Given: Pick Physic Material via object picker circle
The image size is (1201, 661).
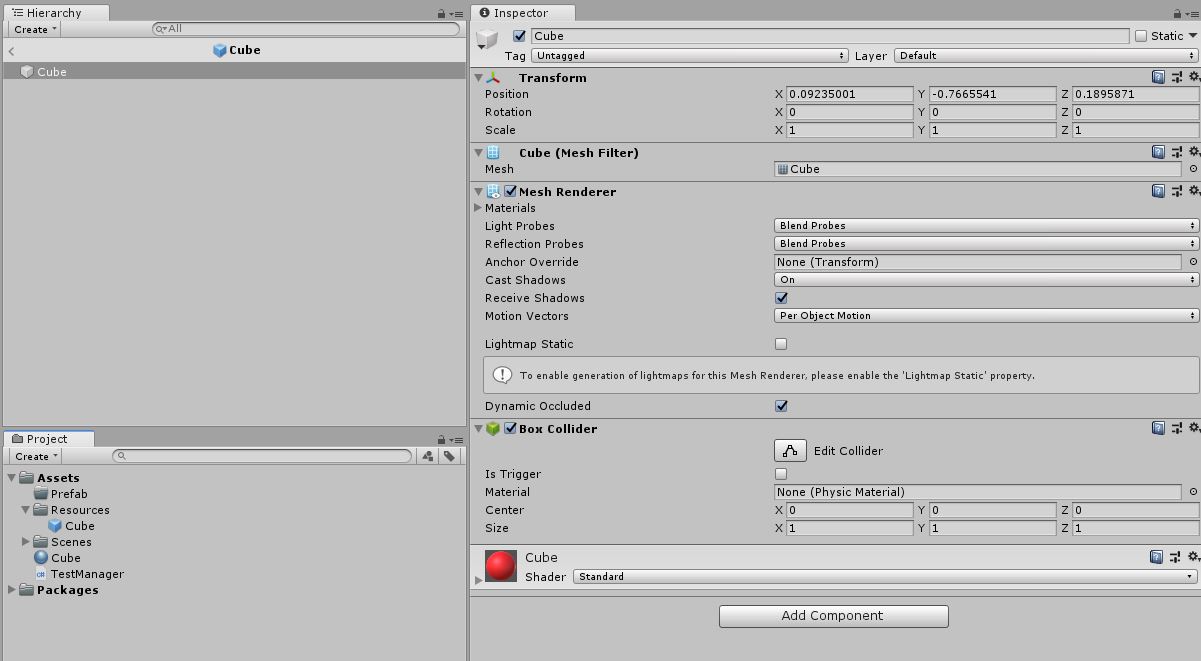Looking at the screenshot, I should (1192, 492).
